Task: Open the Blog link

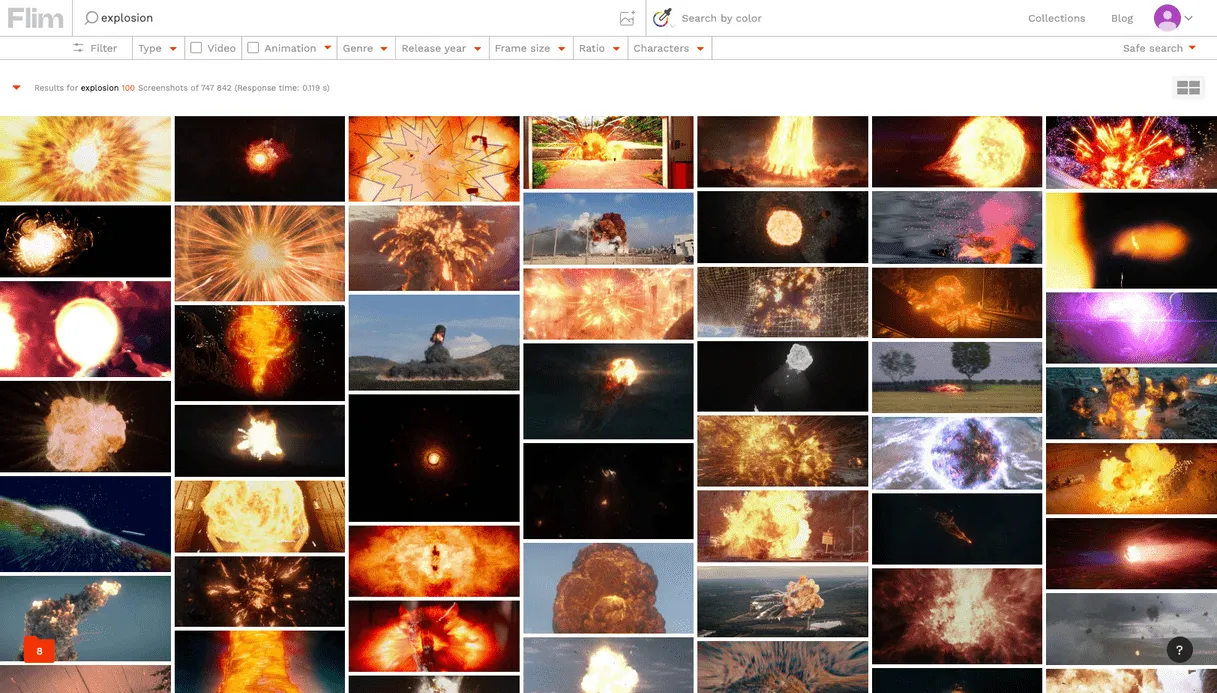Action: [x=1122, y=18]
